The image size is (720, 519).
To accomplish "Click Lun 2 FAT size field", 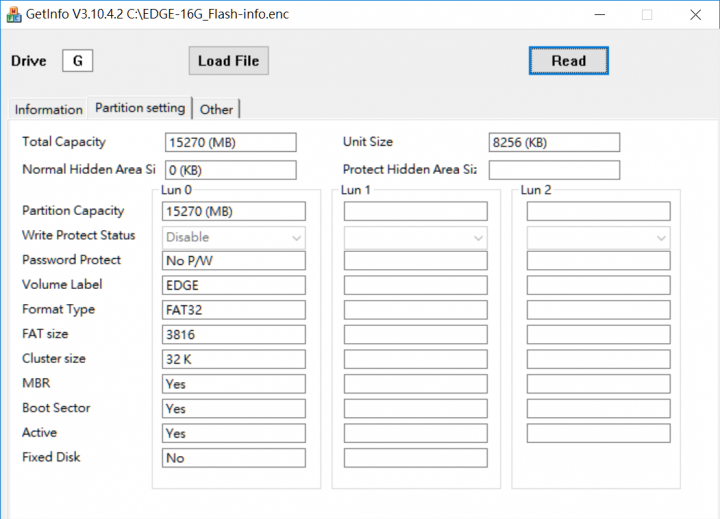I will (598, 334).
